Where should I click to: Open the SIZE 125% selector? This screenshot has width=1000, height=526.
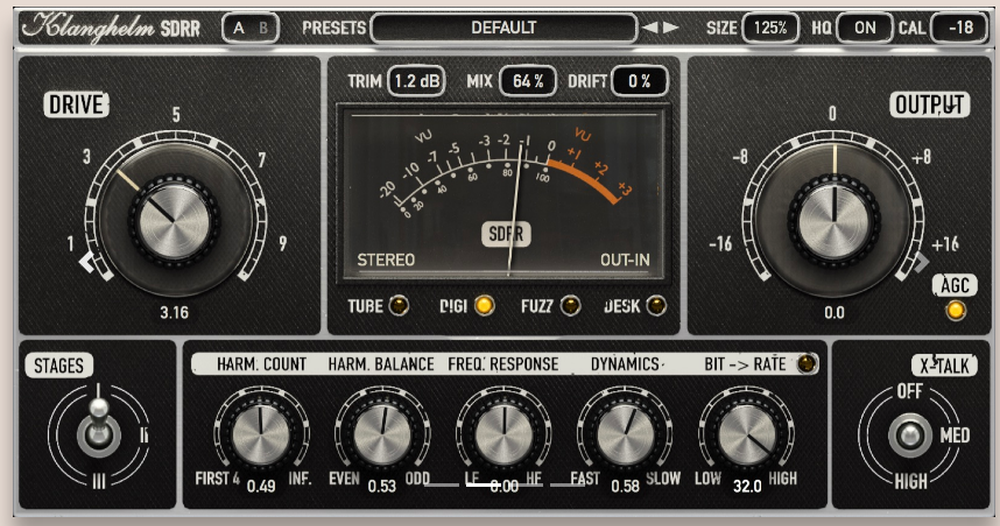[770, 28]
